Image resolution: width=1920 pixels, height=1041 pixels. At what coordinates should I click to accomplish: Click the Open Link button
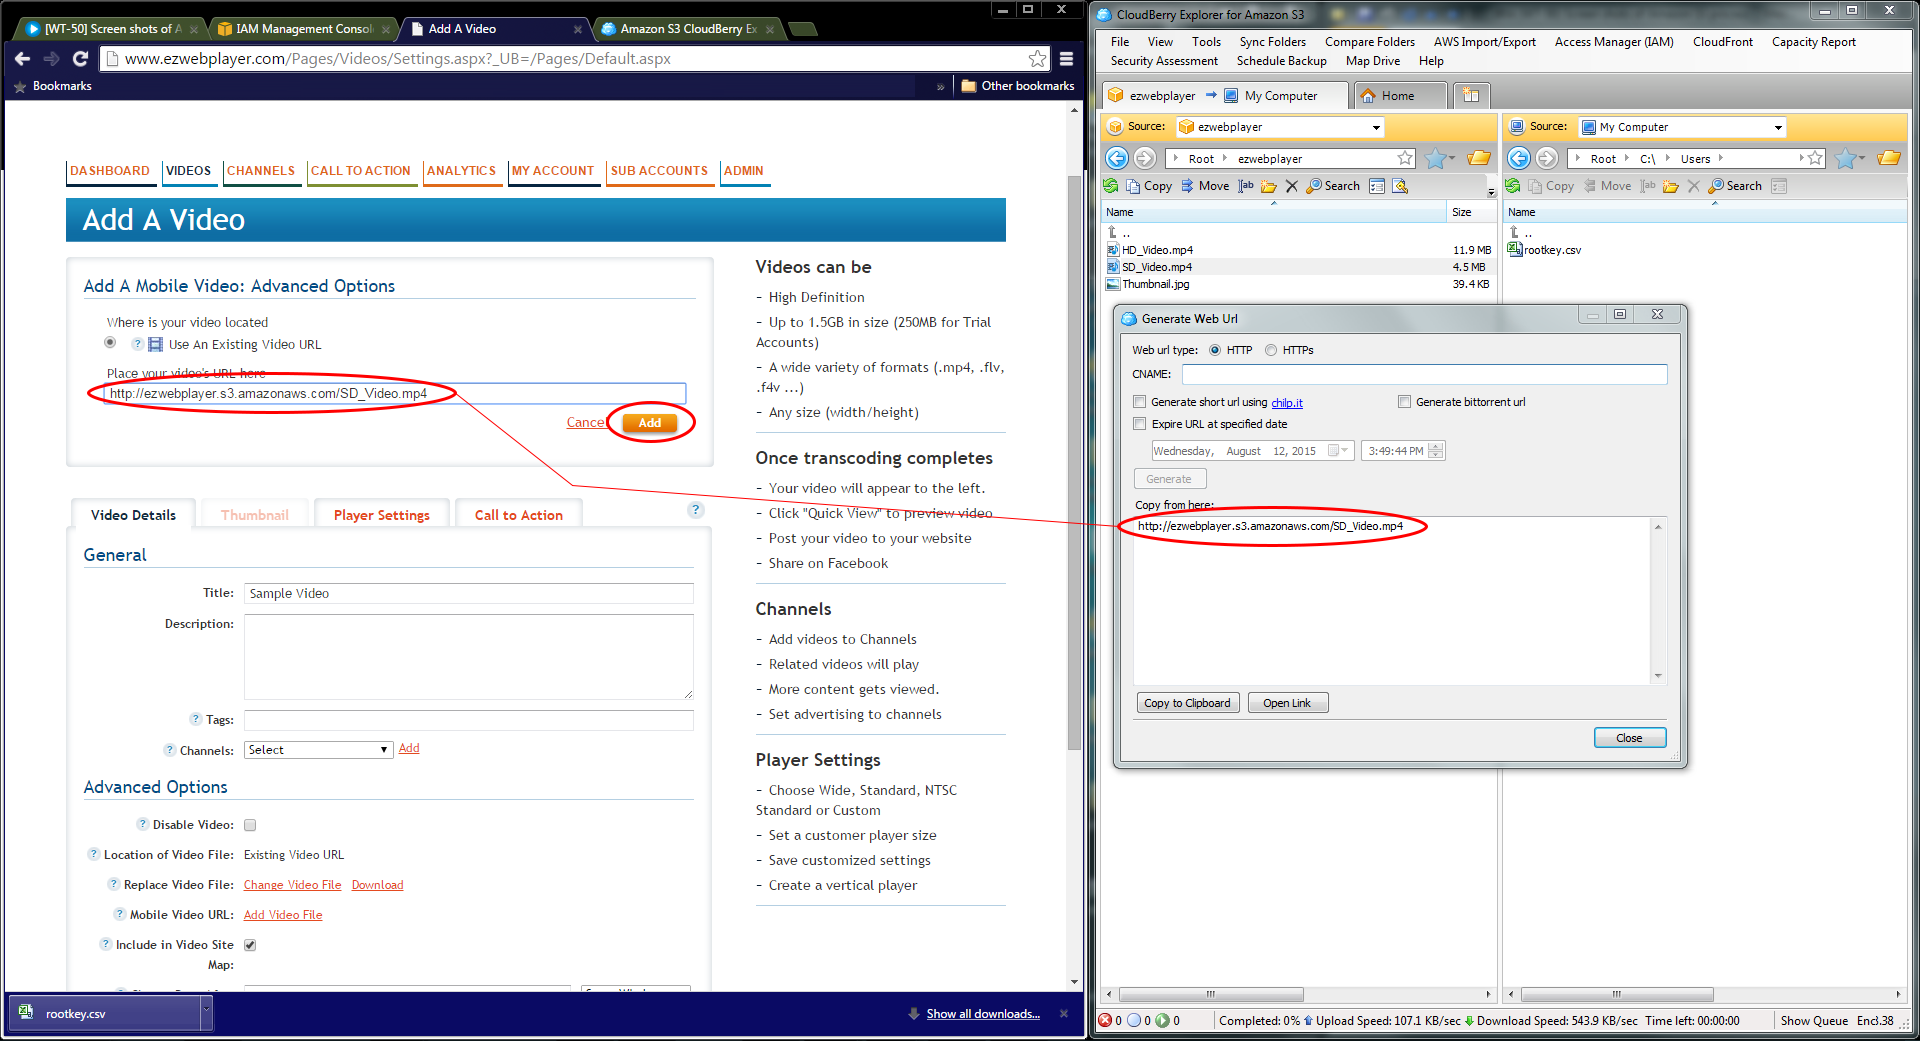1286,703
